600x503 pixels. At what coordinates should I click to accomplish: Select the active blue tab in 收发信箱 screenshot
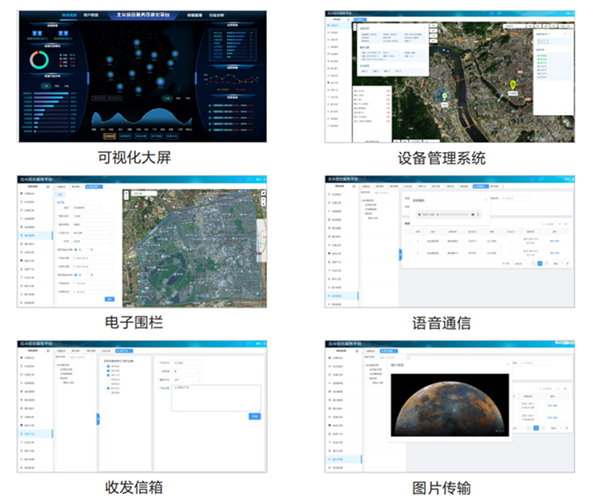click(x=124, y=350)
